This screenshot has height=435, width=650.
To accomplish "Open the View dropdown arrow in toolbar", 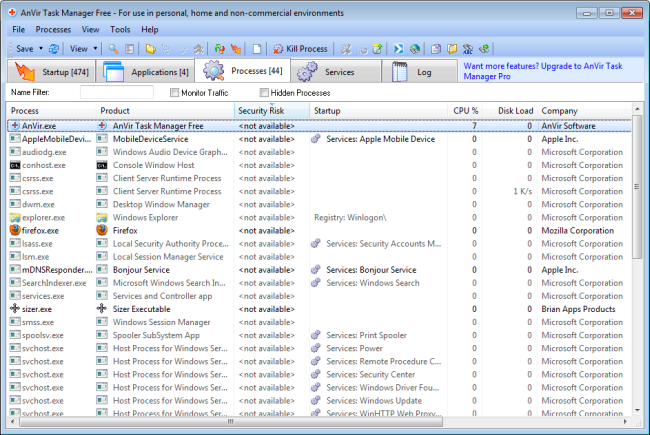I will (95, 49).
